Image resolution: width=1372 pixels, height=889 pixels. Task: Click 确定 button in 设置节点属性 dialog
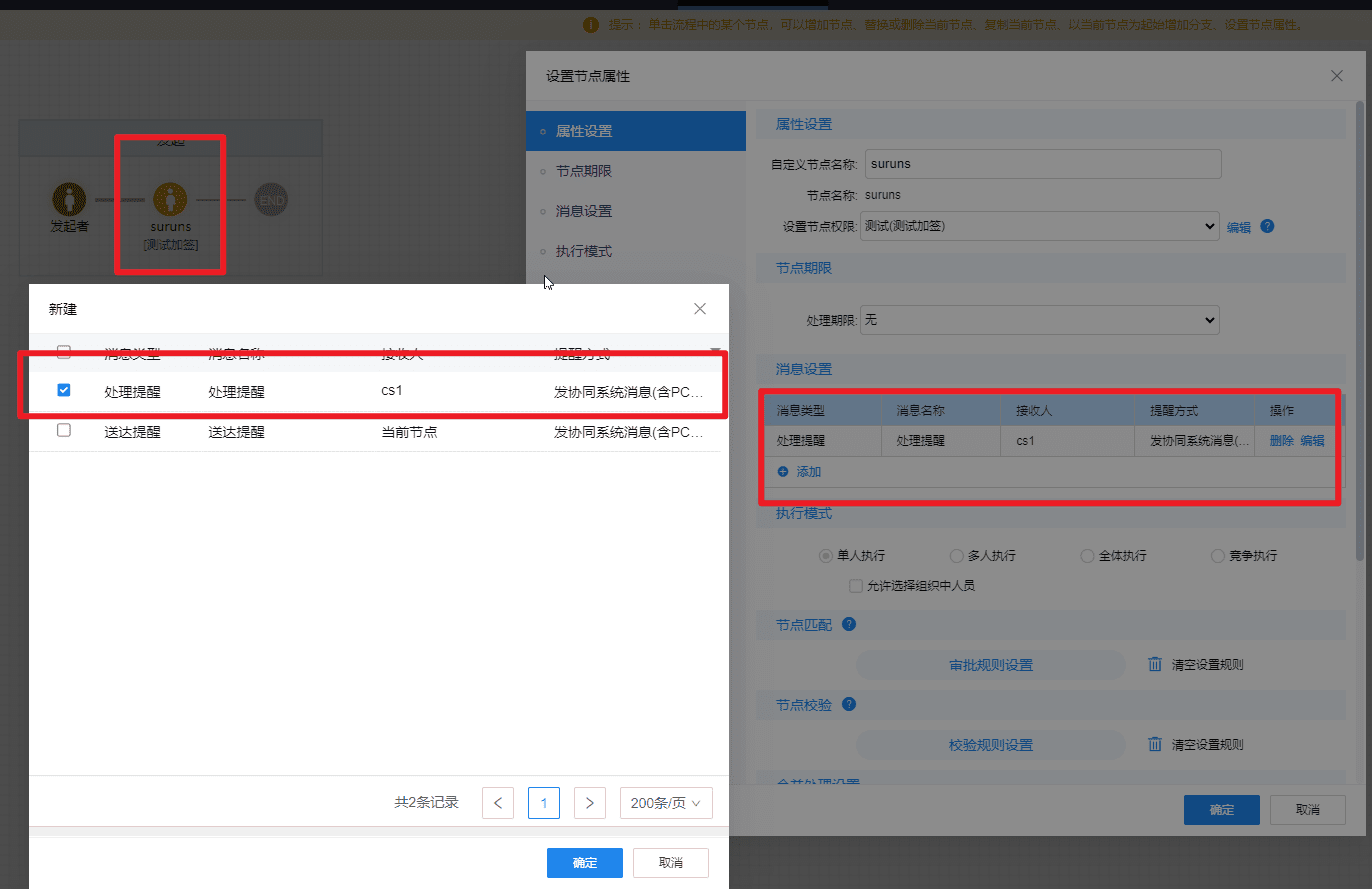(1221, 810)
